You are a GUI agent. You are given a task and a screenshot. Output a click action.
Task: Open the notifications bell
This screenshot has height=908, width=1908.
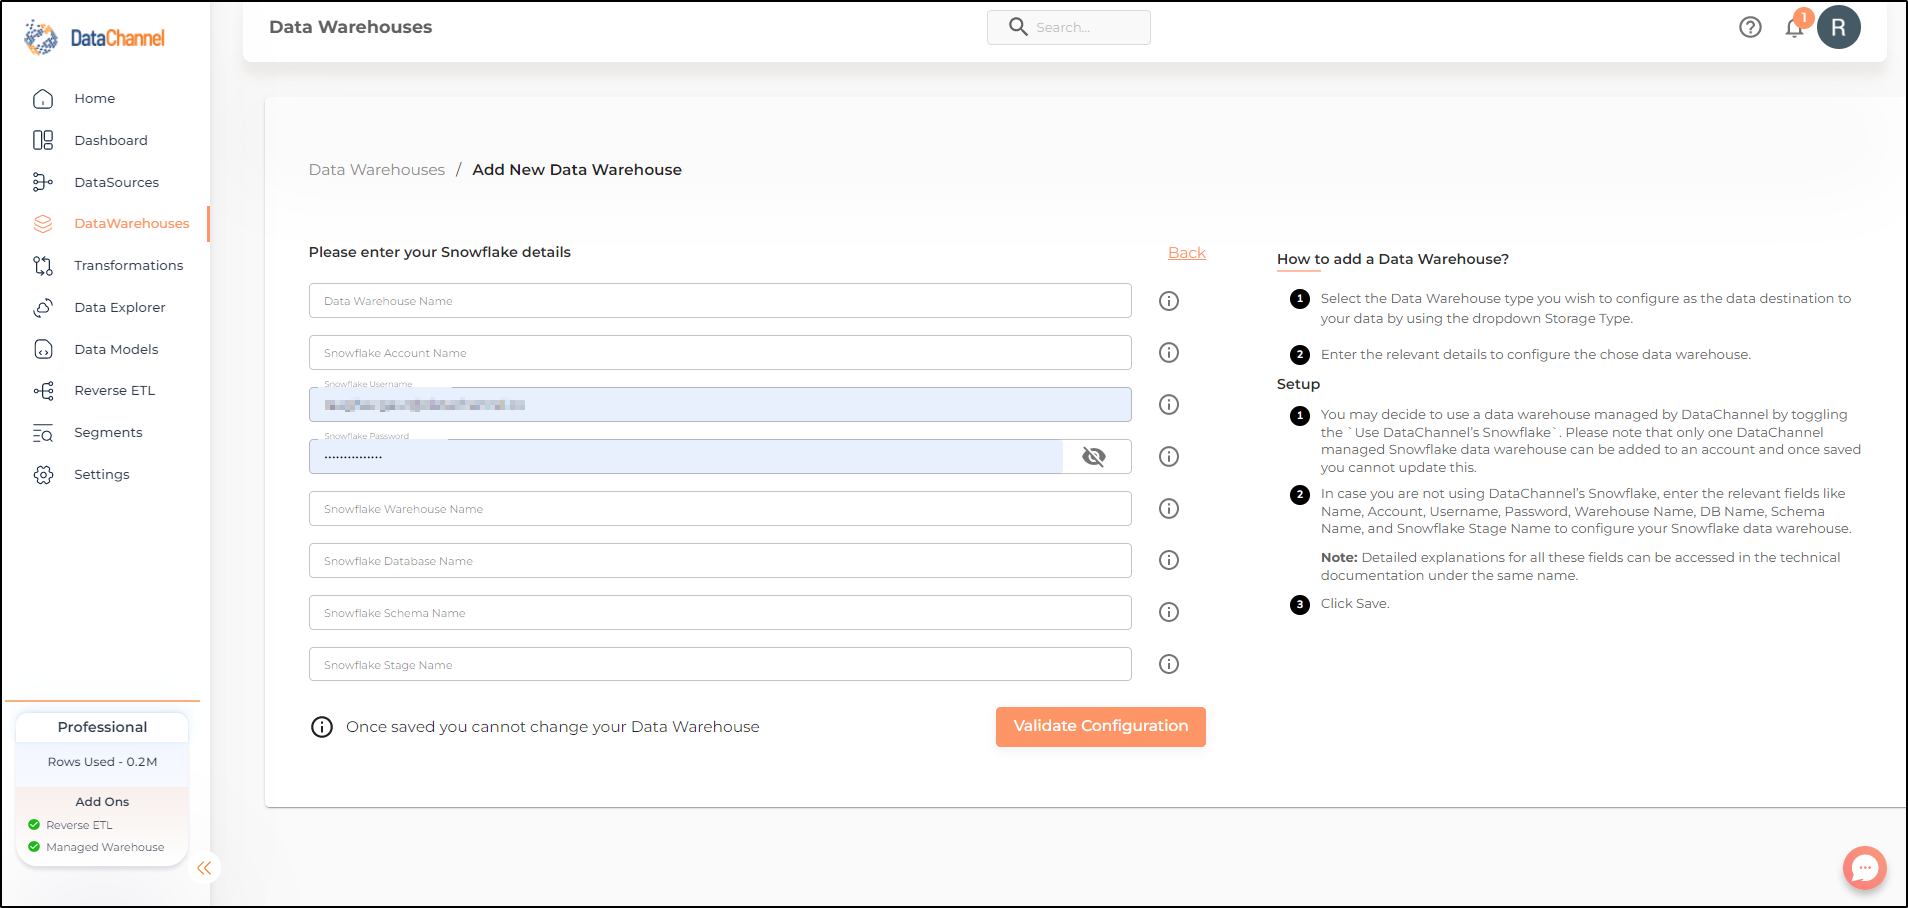[1795, 27]
